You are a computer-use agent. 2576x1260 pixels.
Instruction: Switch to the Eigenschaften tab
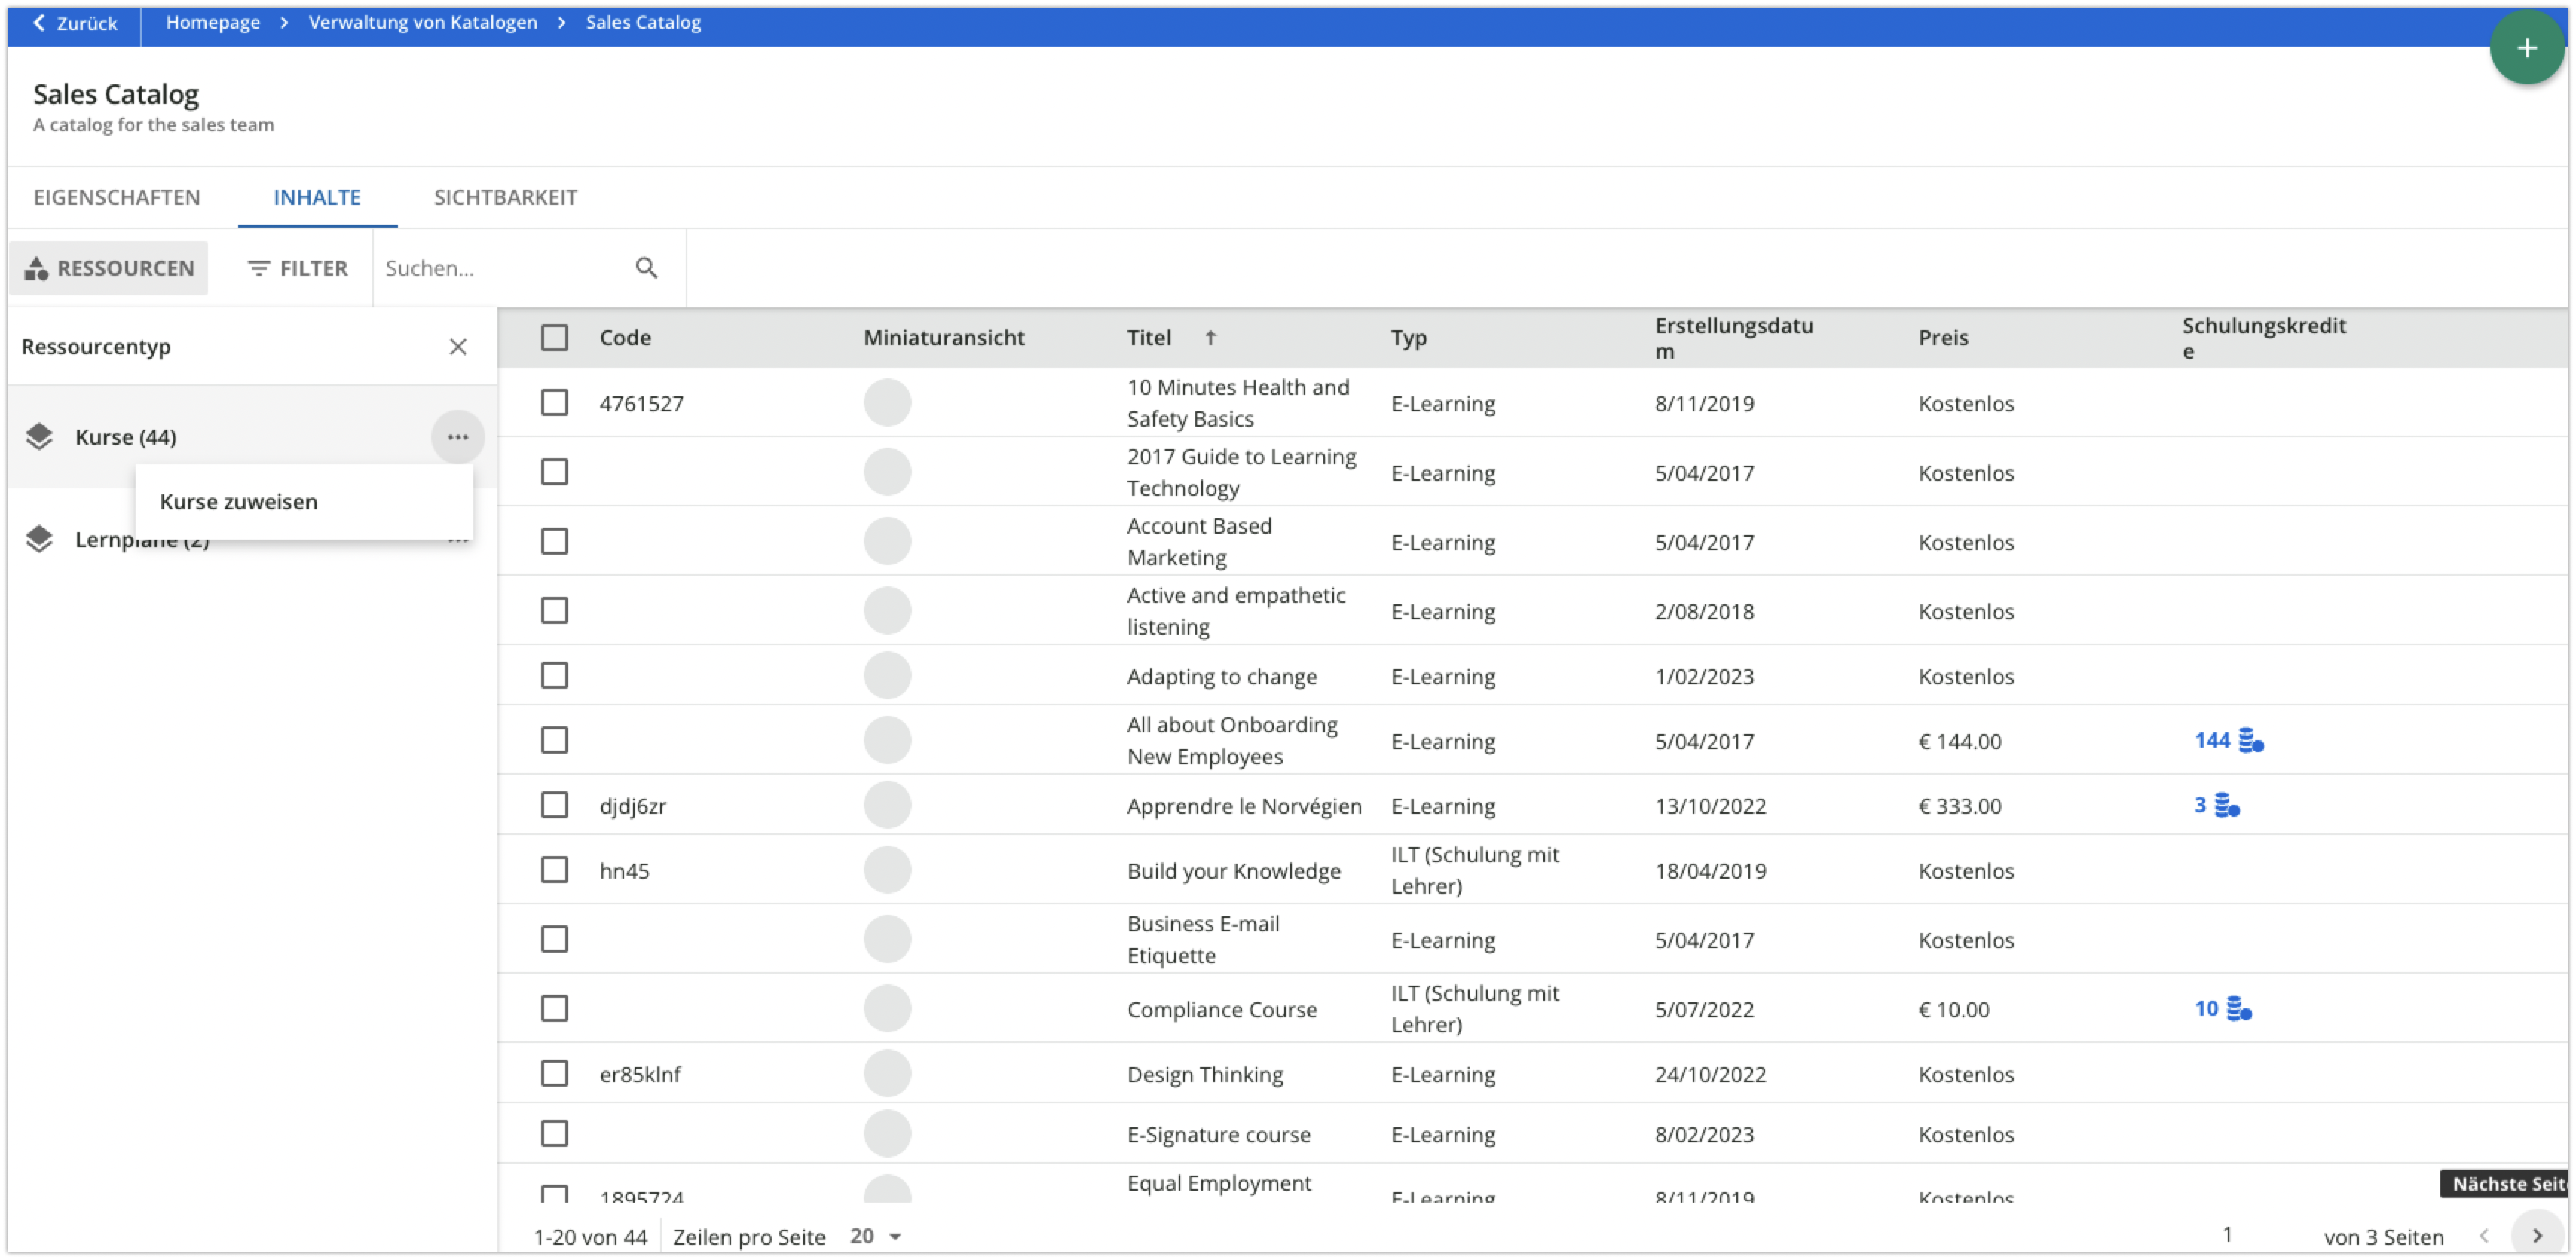pyautogui.click(x=117, y=198)
